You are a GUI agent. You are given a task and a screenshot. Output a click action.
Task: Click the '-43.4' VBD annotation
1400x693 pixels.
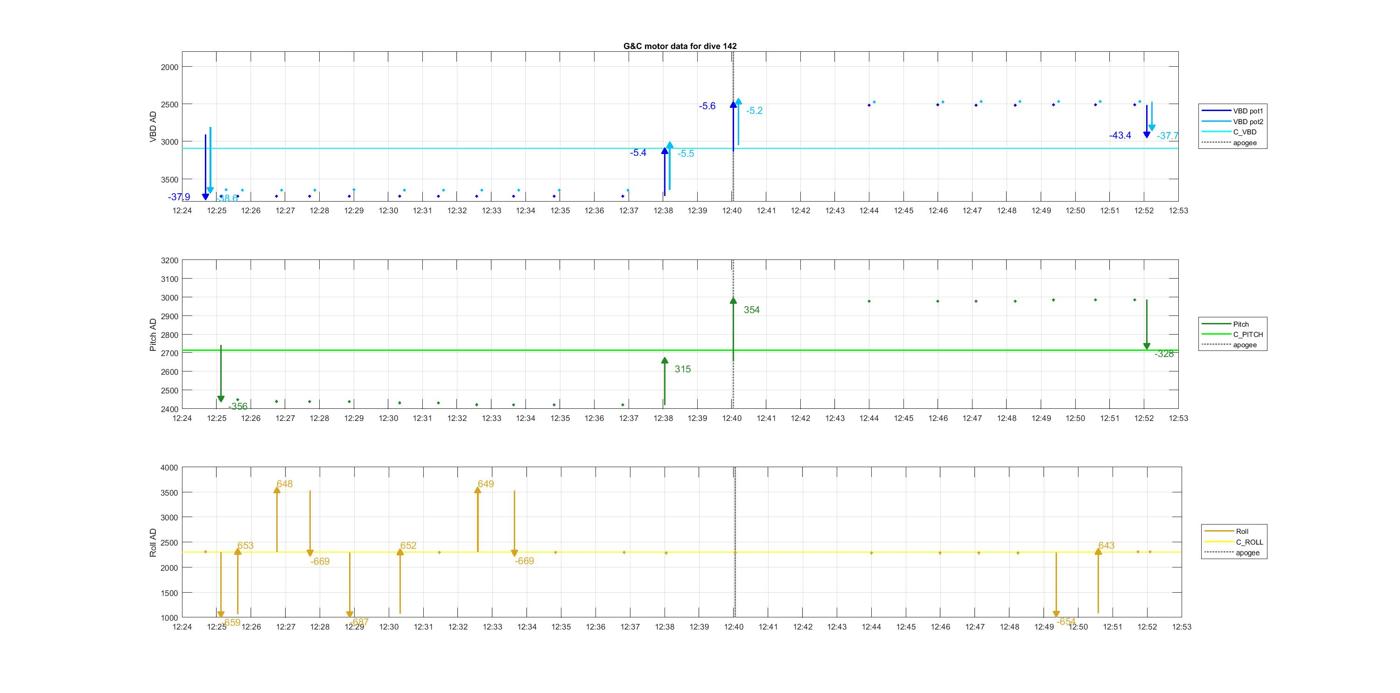pos(1120,135)
